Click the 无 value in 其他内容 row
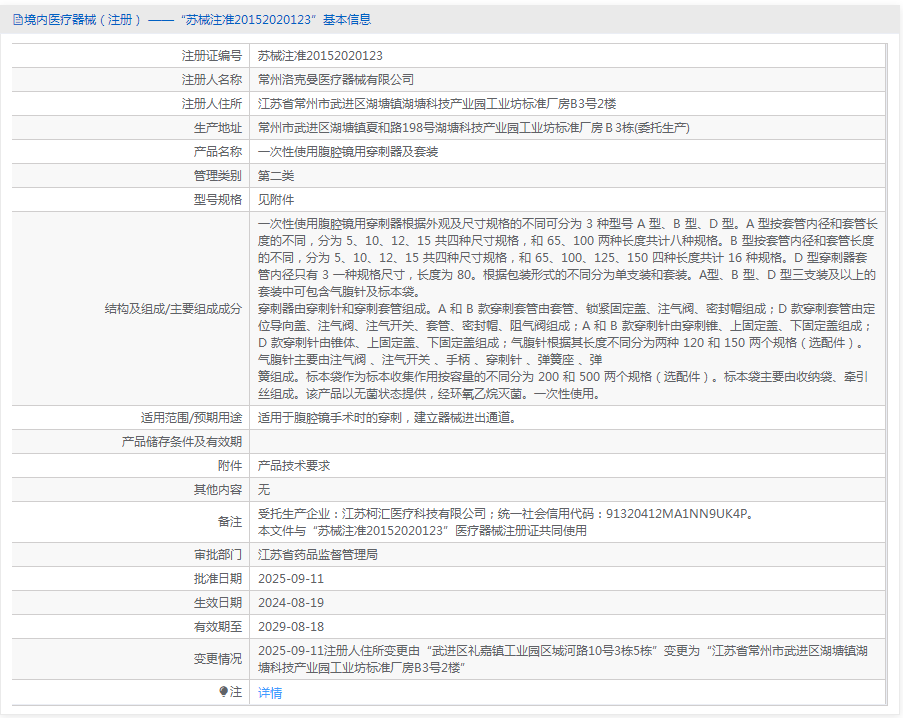This screenshot has width=903, height=718. pyautogui.click(x=264, y=489)
